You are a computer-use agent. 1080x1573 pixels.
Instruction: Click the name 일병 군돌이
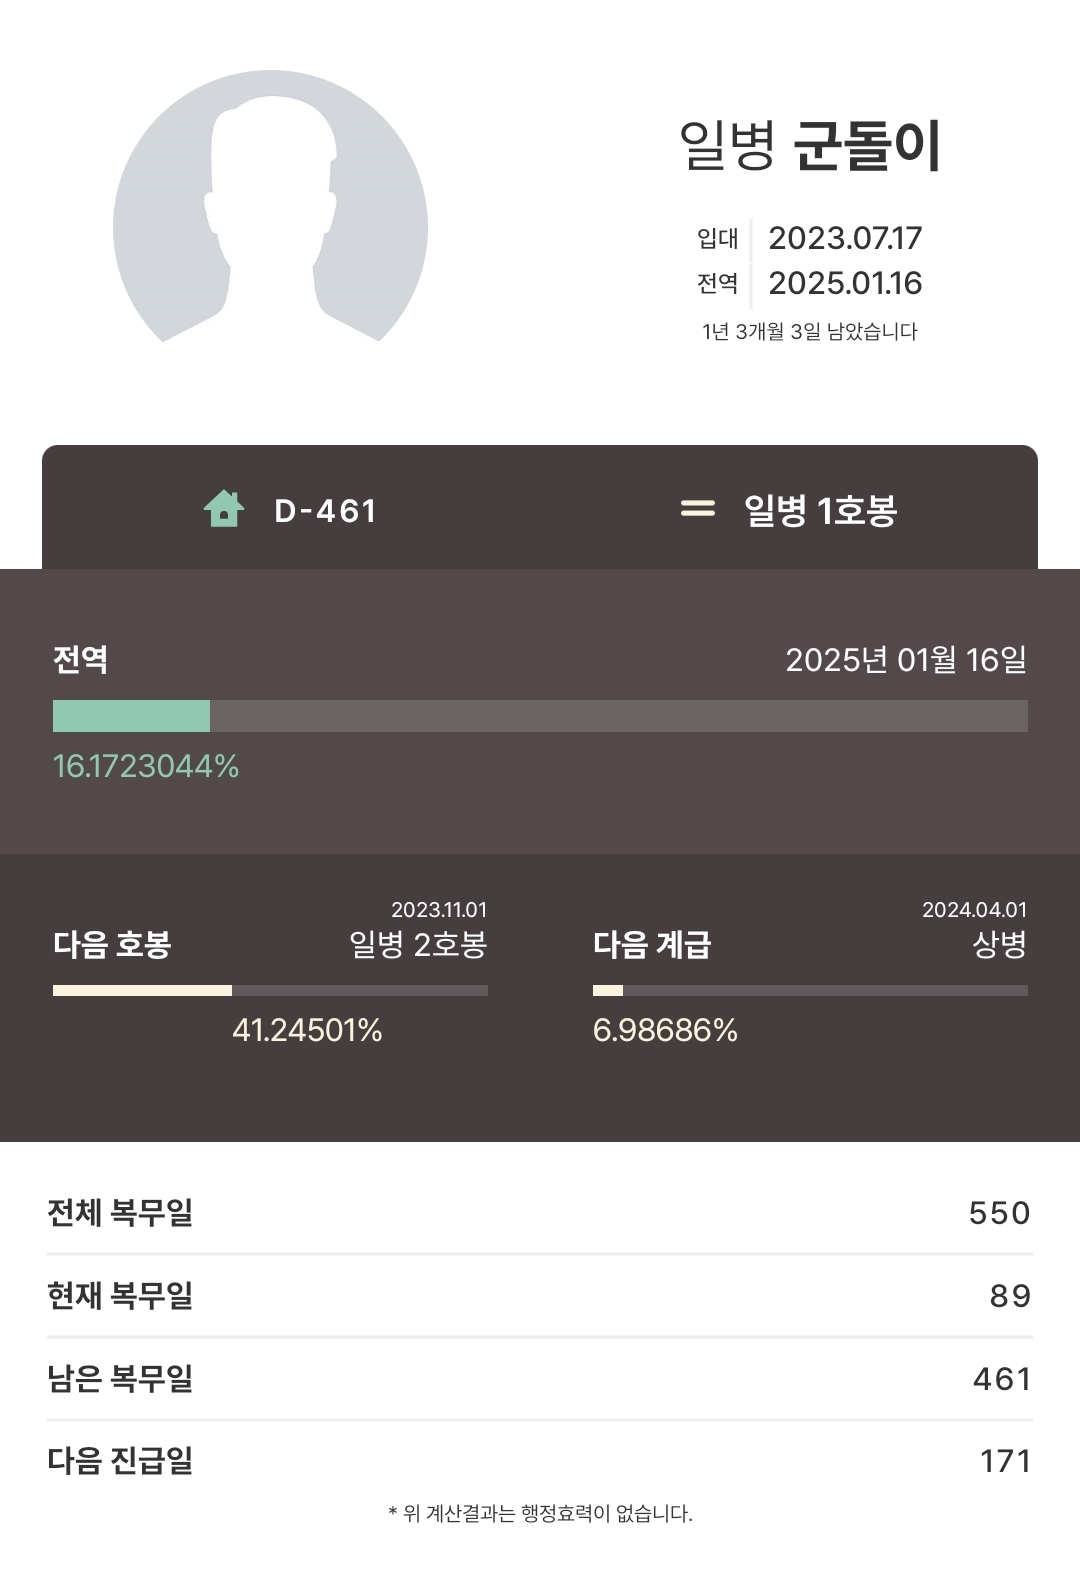click(810, 146)
